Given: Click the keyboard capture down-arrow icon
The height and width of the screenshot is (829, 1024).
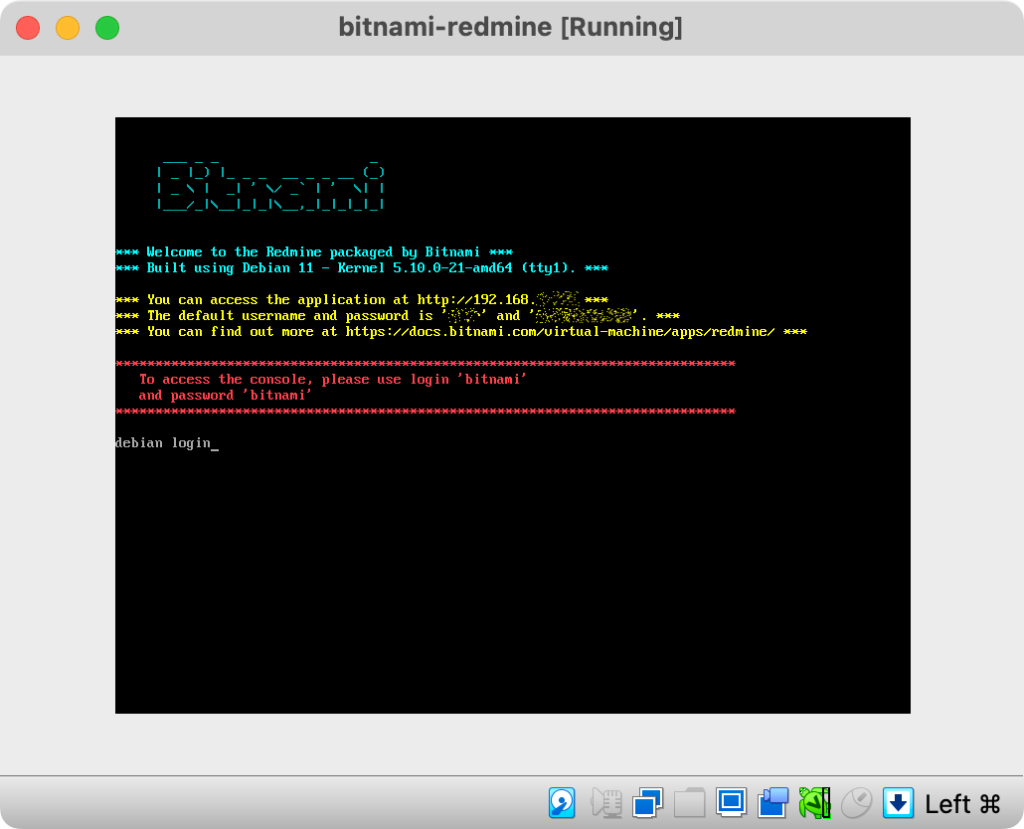Looking at the screenshot, I should pos(898,802).
